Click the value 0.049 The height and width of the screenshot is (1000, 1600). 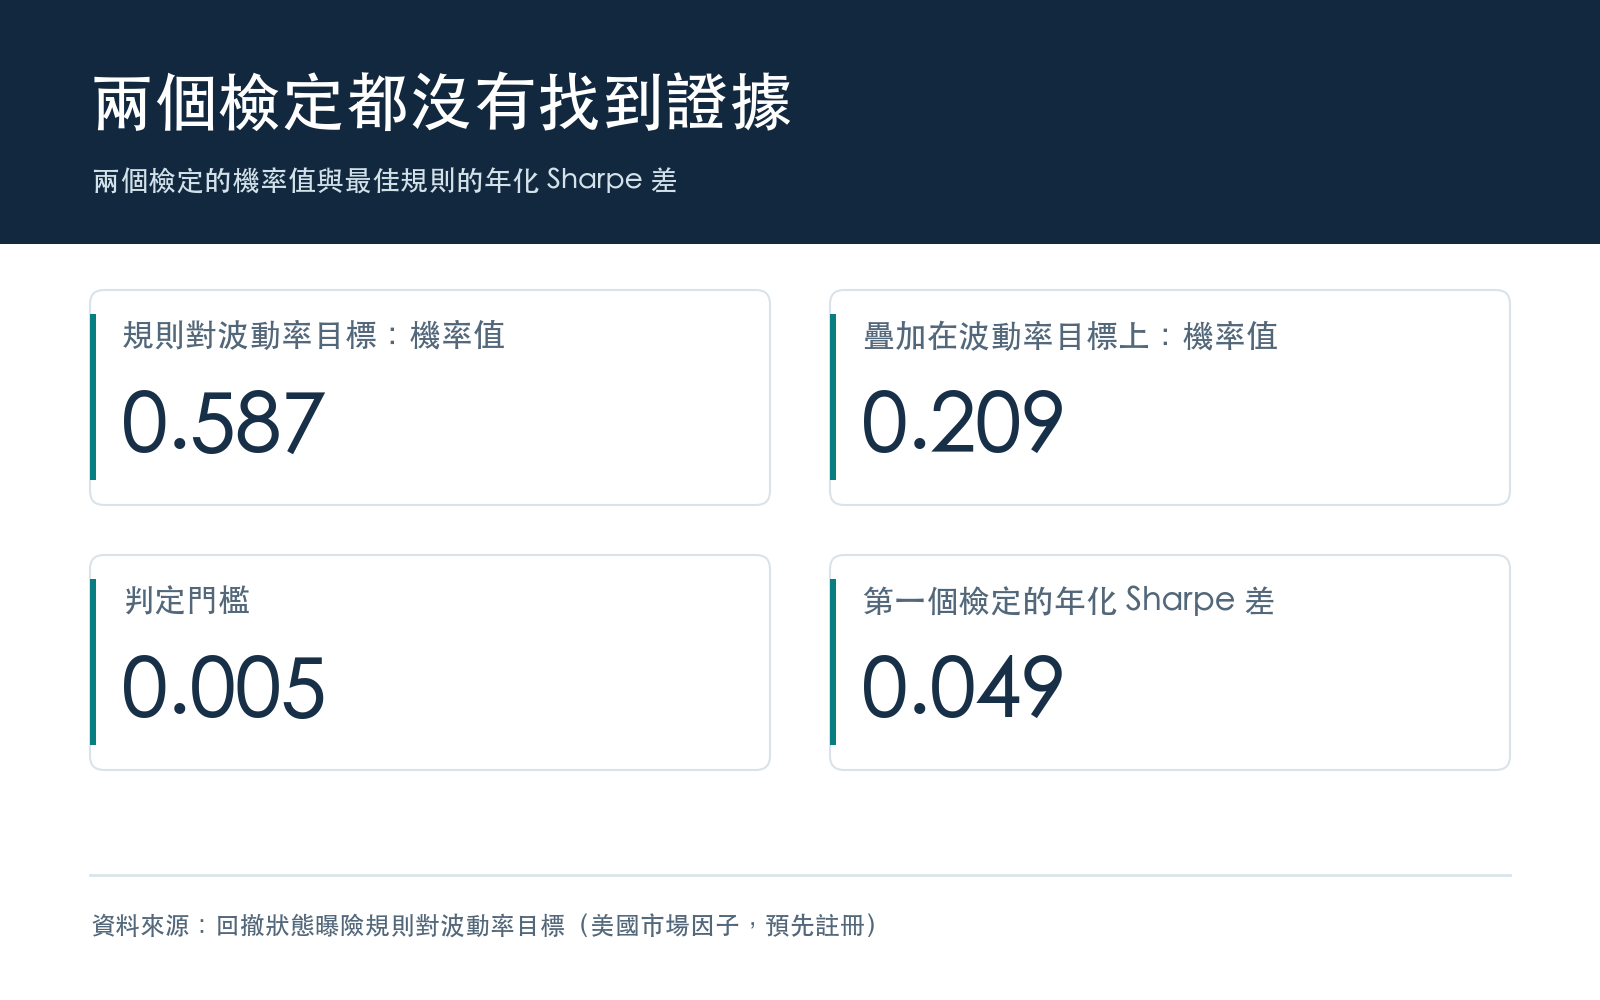(962, 688)
